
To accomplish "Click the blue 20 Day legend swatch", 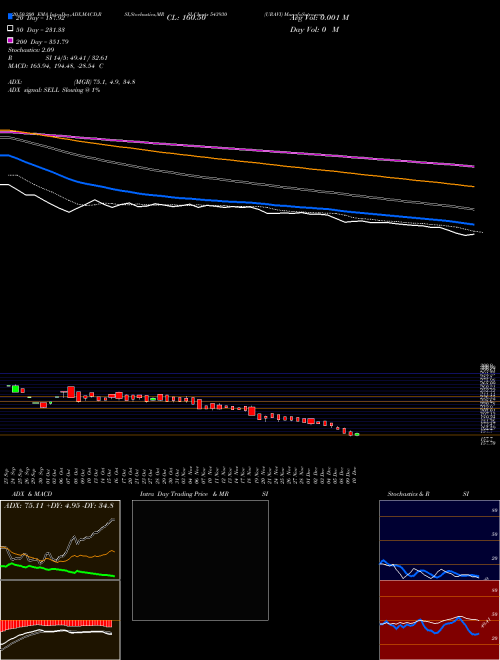I will [x=10, y=17].
